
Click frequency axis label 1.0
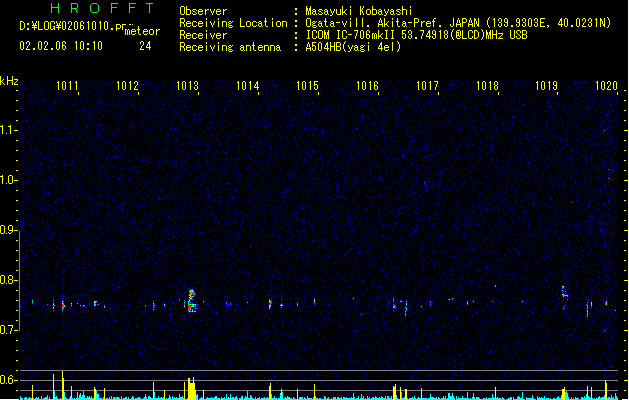pyautogui.click(x=8, y=180)
